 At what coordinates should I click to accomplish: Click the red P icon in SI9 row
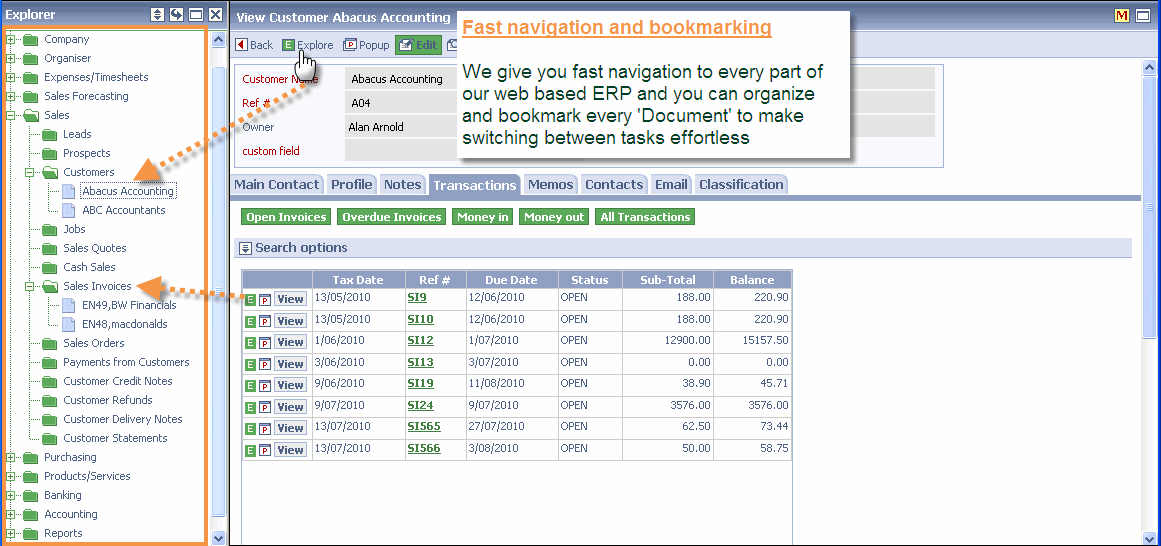264,299
